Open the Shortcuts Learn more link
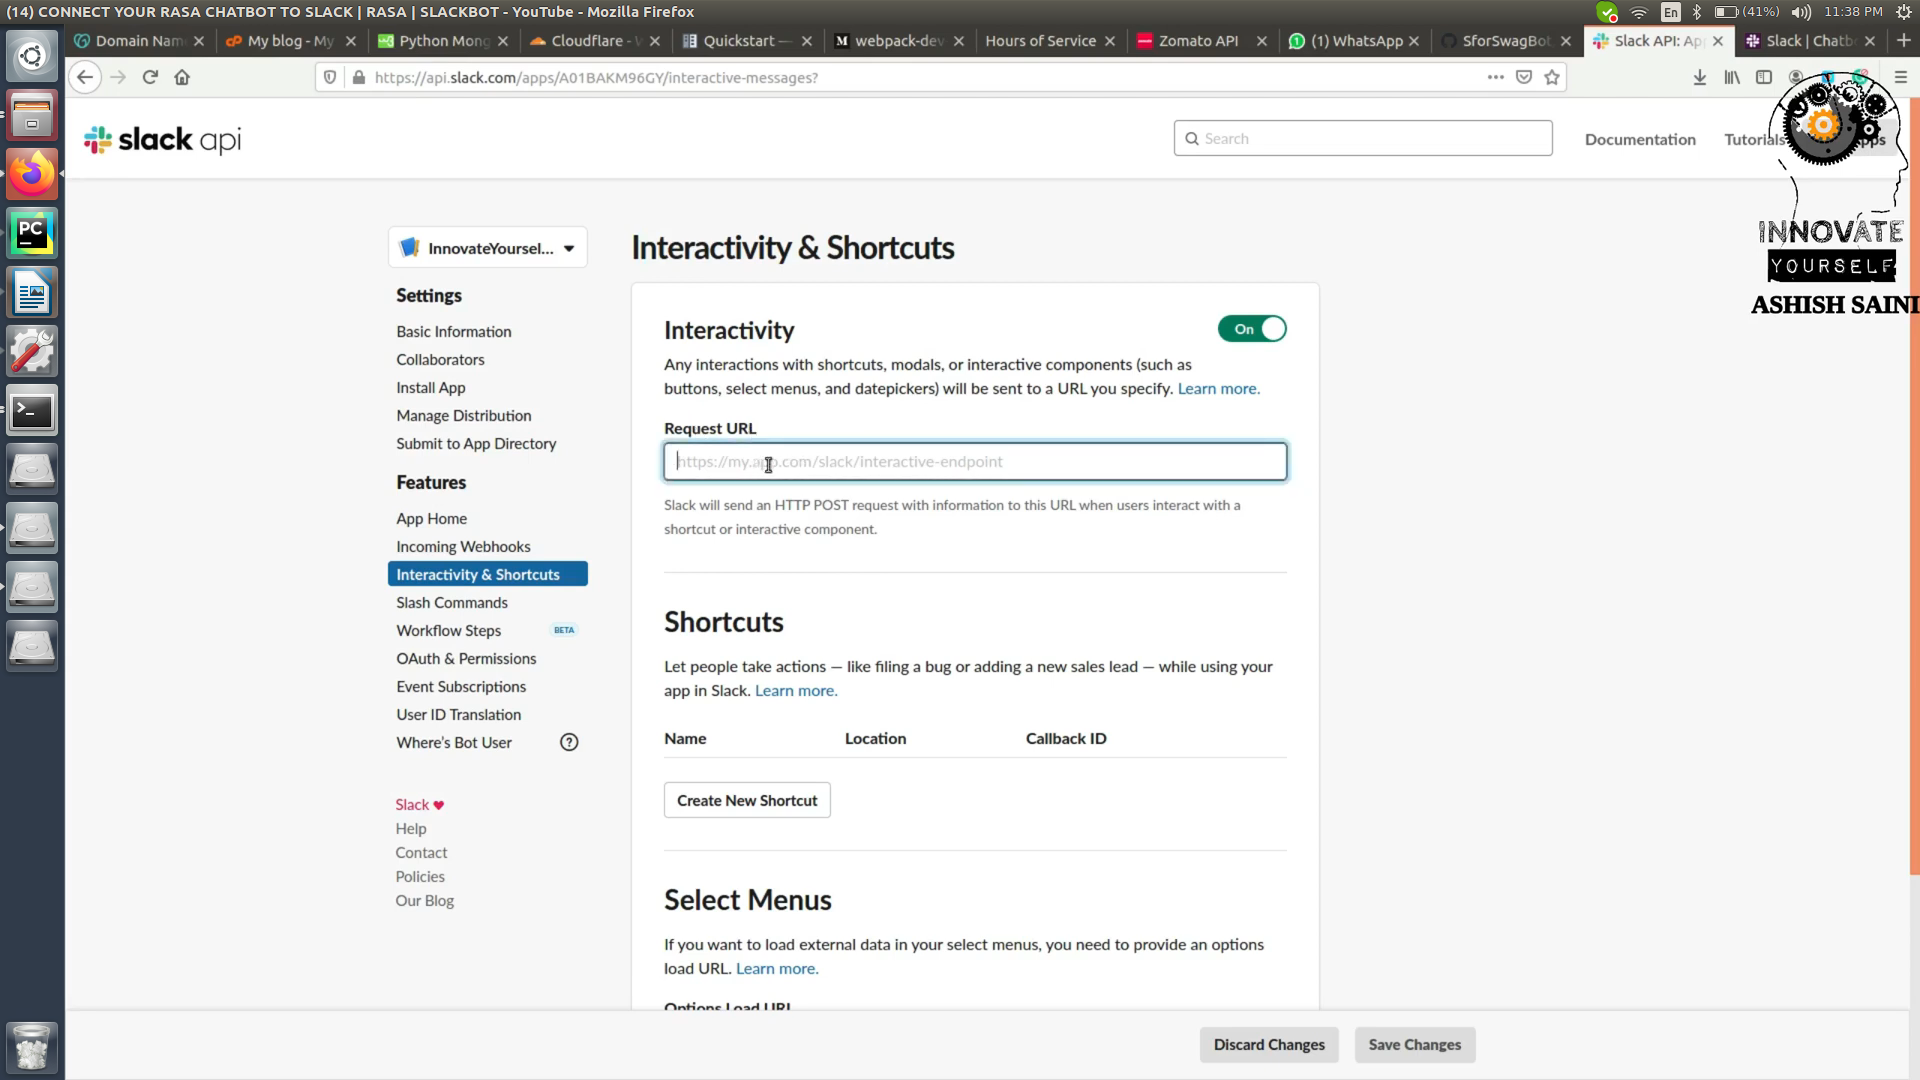 [796, 690]
